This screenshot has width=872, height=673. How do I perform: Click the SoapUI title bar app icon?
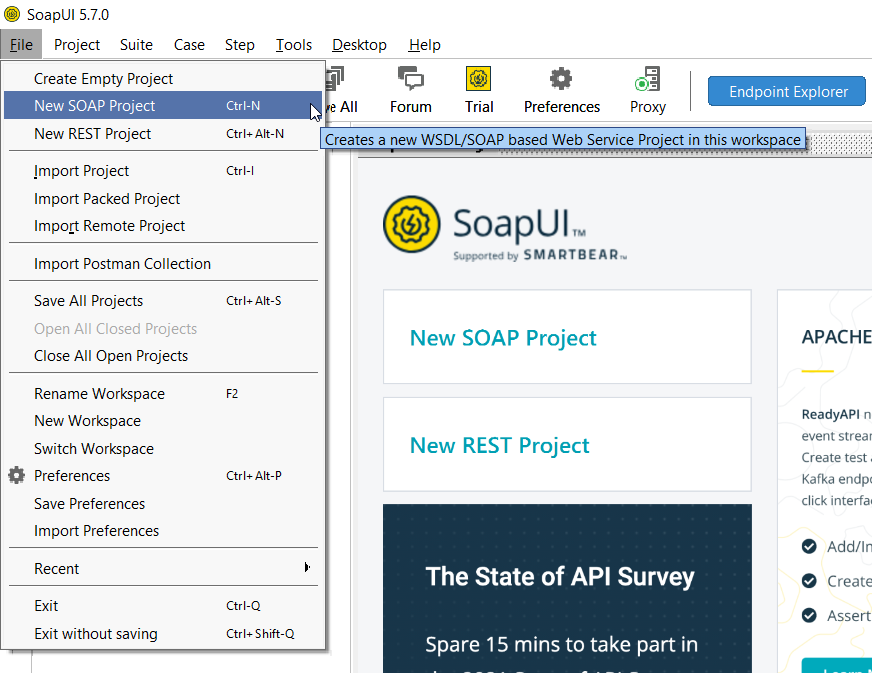tap(12, 14)
